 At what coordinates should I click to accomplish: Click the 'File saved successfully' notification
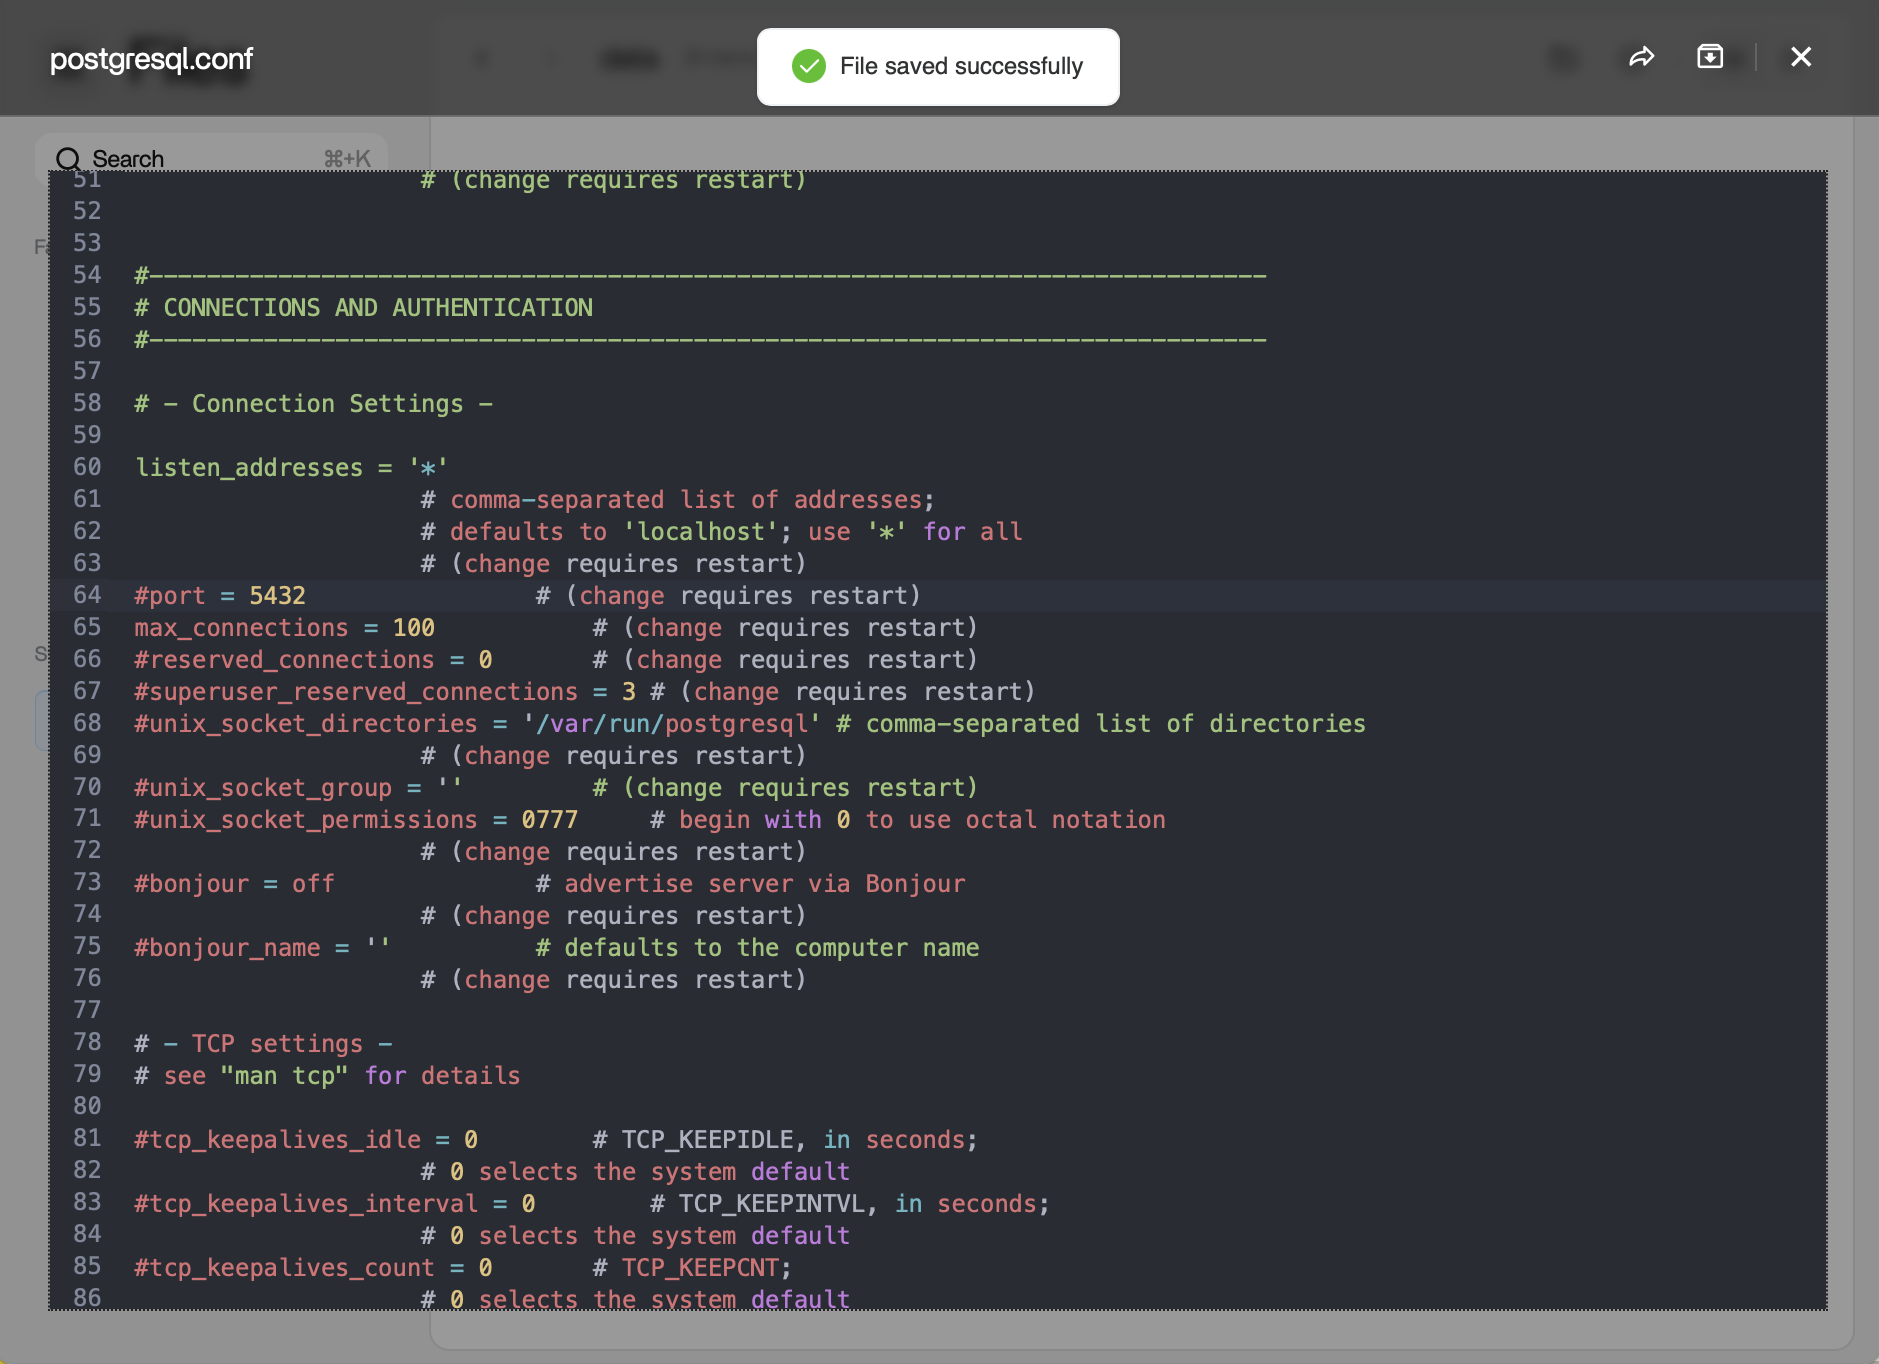tap(938, 67)
